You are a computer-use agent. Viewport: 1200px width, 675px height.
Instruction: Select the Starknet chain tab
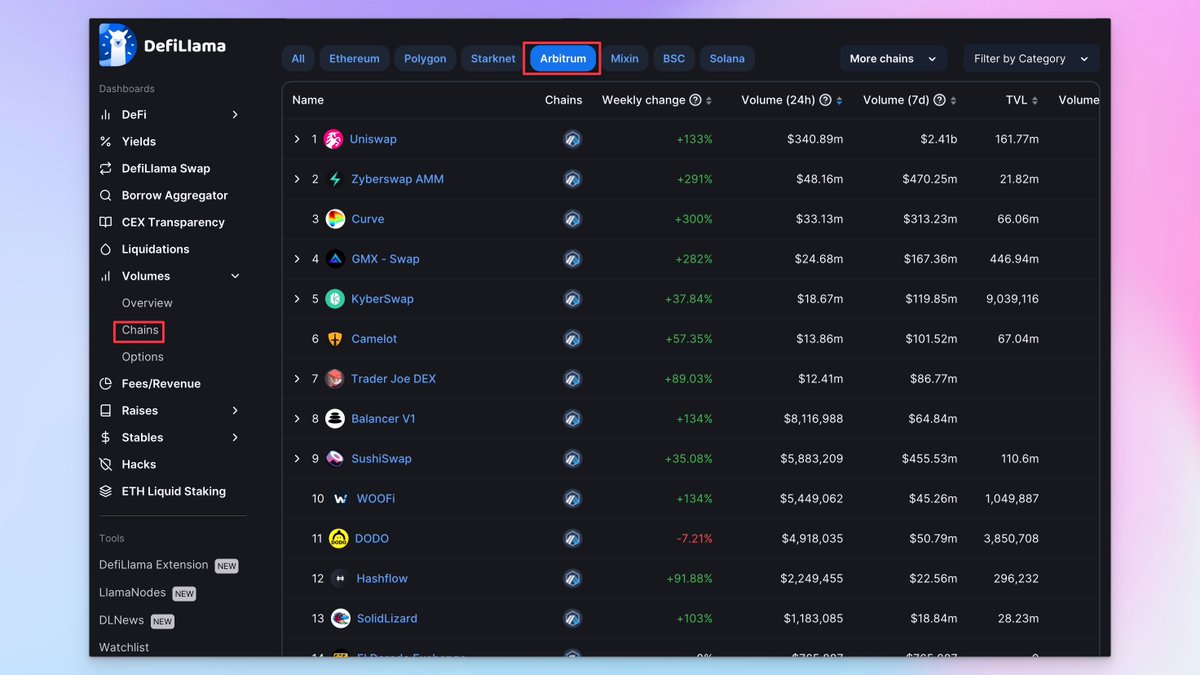coord(493,59)
